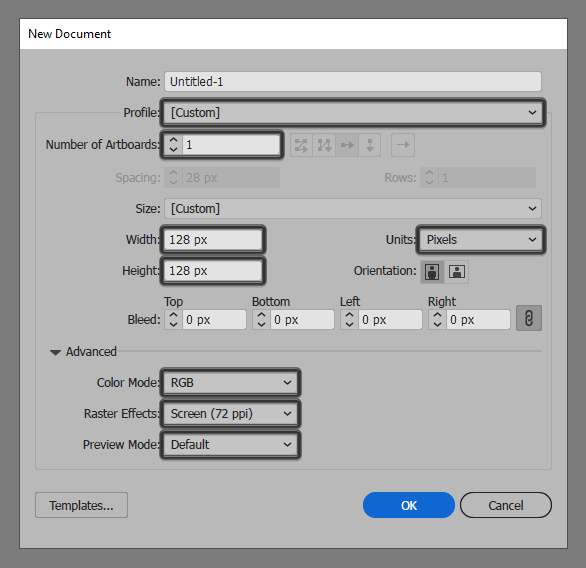The width and height of the screenshot is (586, 568).
Task: Click the Number of Artboards field
Action: [231, 145]
